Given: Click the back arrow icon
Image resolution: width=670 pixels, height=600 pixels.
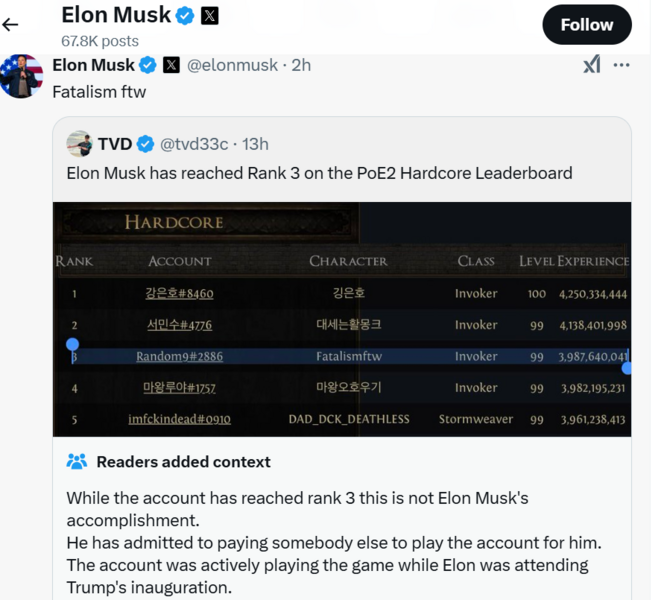Looking at the screenshot, I should pos(11,25).
